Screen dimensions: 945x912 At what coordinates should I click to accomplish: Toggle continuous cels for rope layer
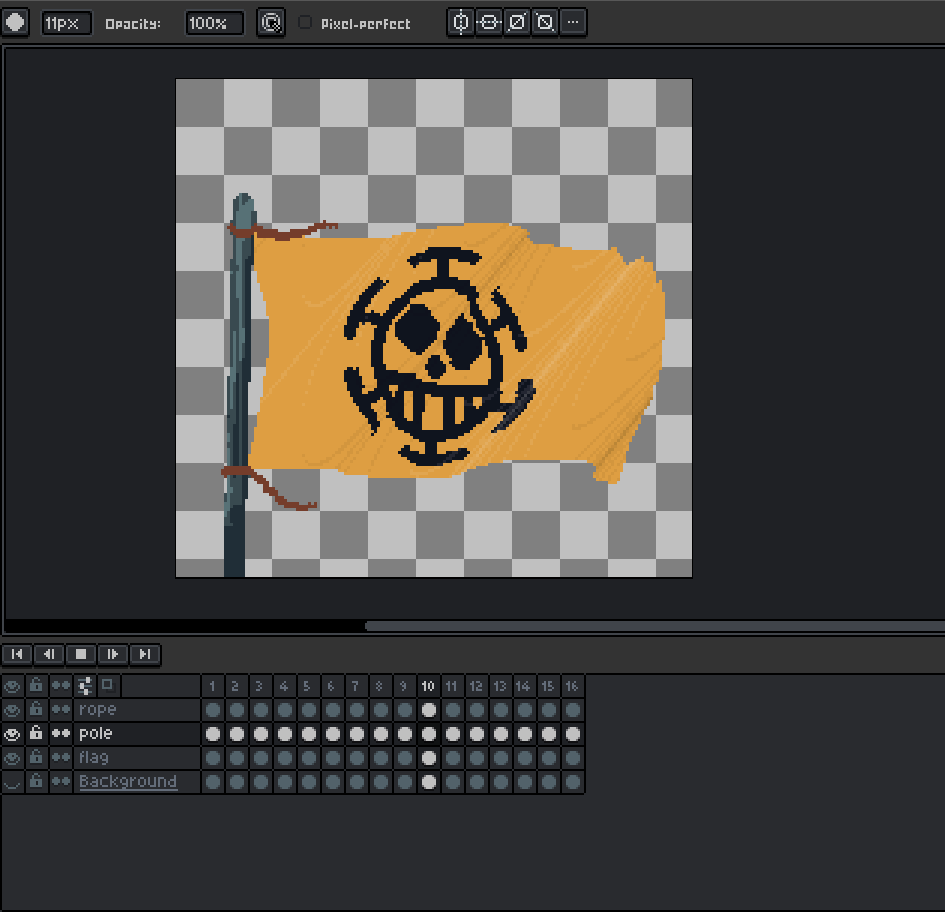coord(60,710)
